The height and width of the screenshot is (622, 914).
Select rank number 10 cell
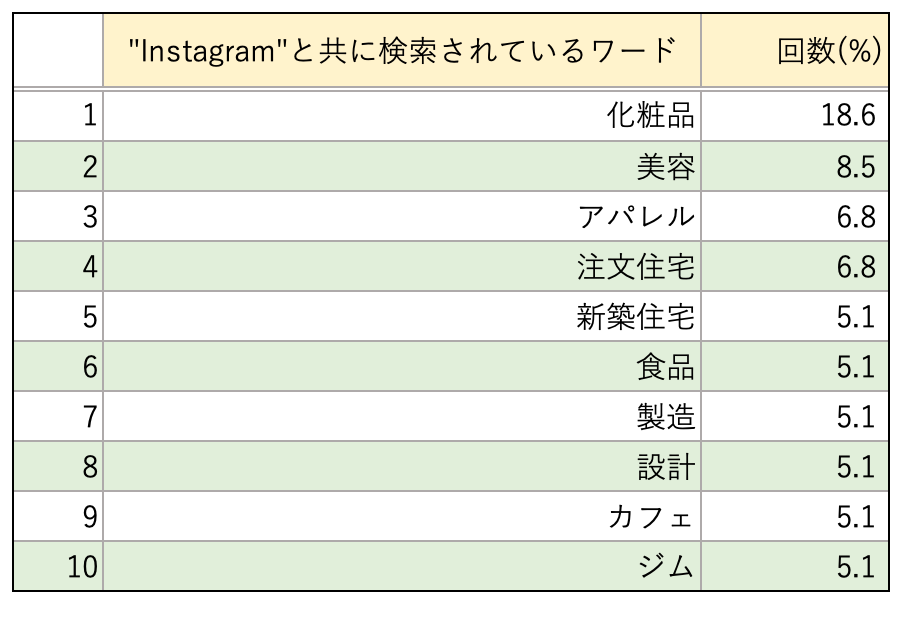pyautogui.click(x=58, y=568)
